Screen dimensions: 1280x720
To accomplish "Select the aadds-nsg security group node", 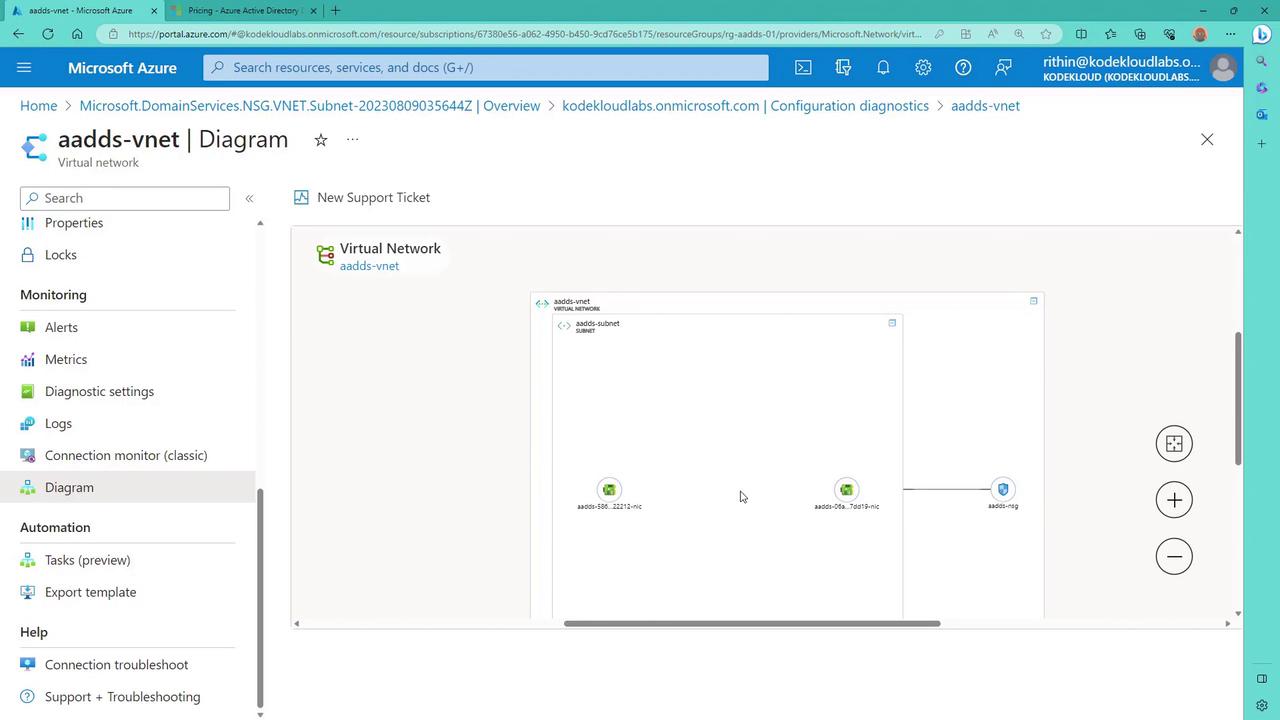I will 1003,489.
